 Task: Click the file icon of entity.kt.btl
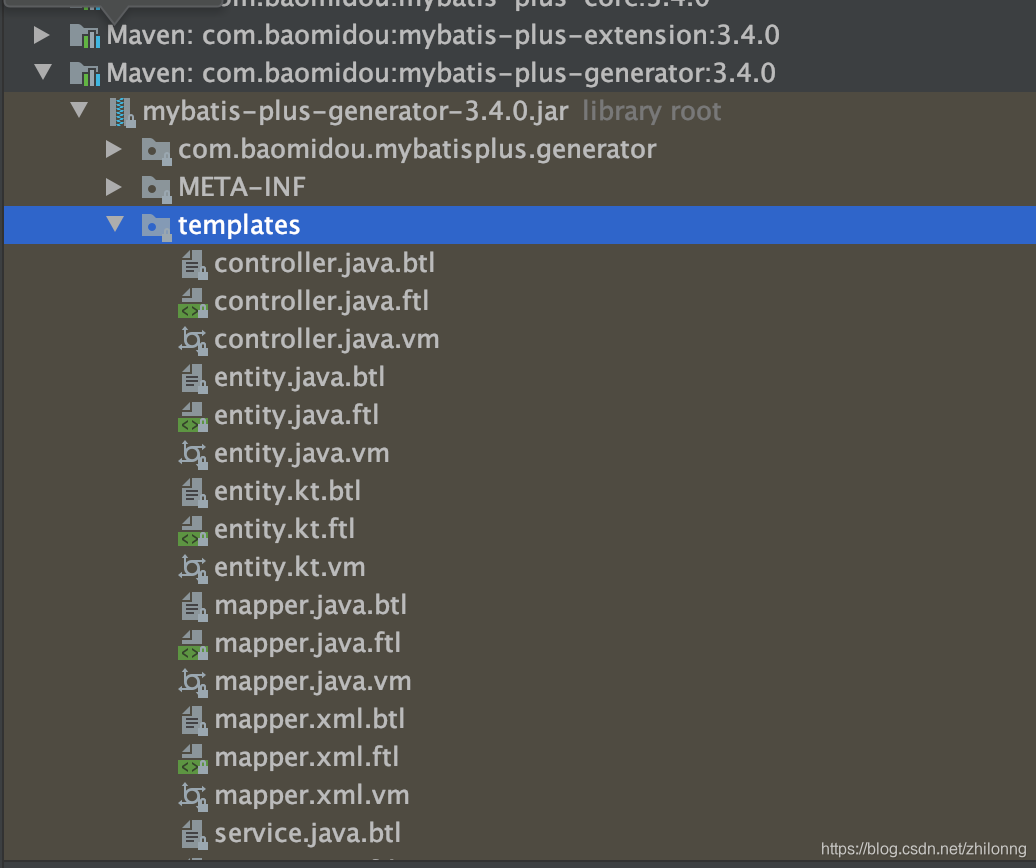click(194, 493)
